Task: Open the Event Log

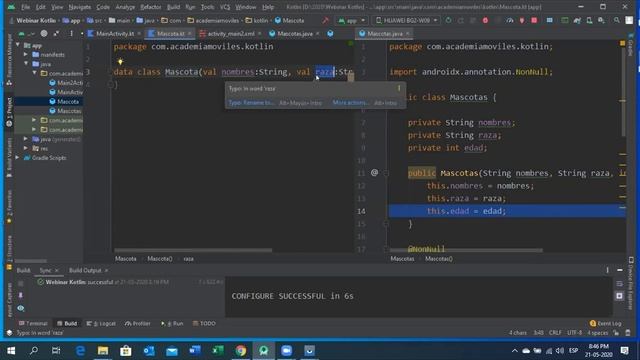Action: (605, 324)
